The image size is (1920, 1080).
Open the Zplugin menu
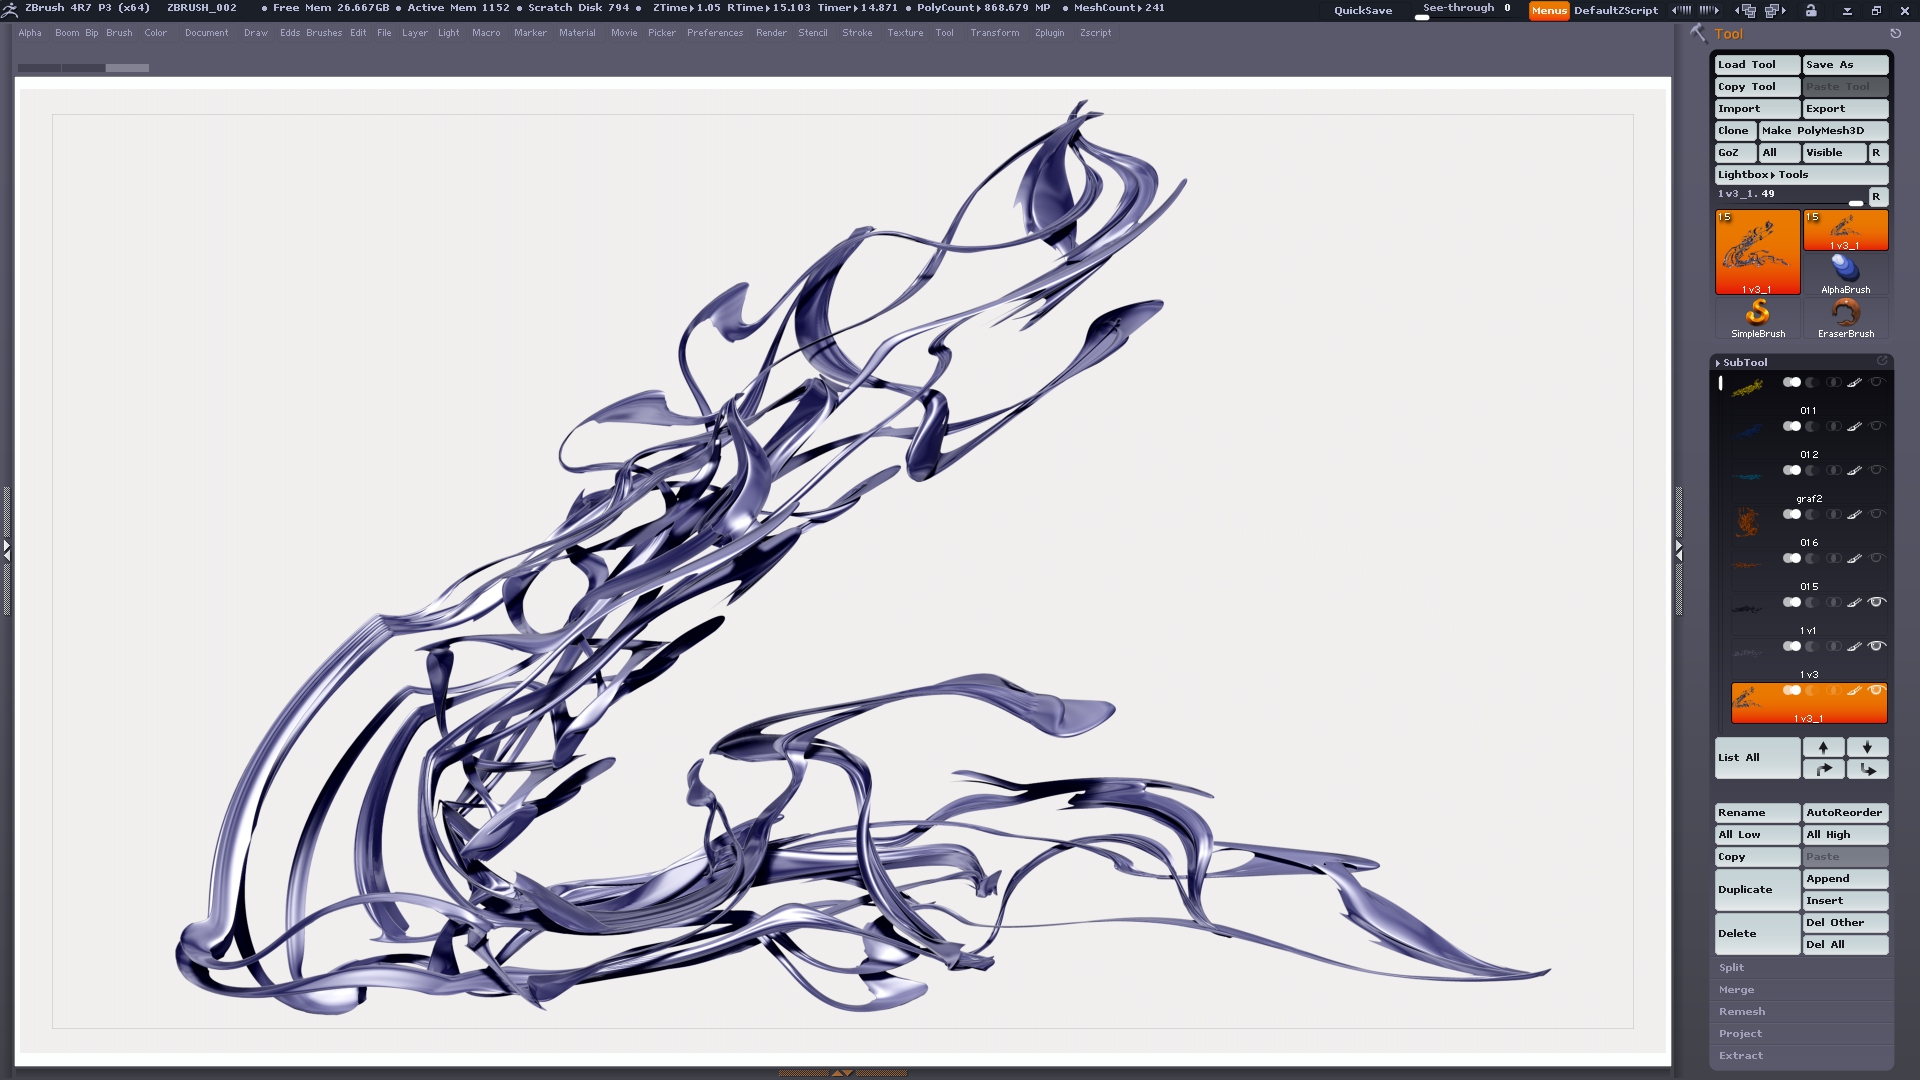(1049, 33)
